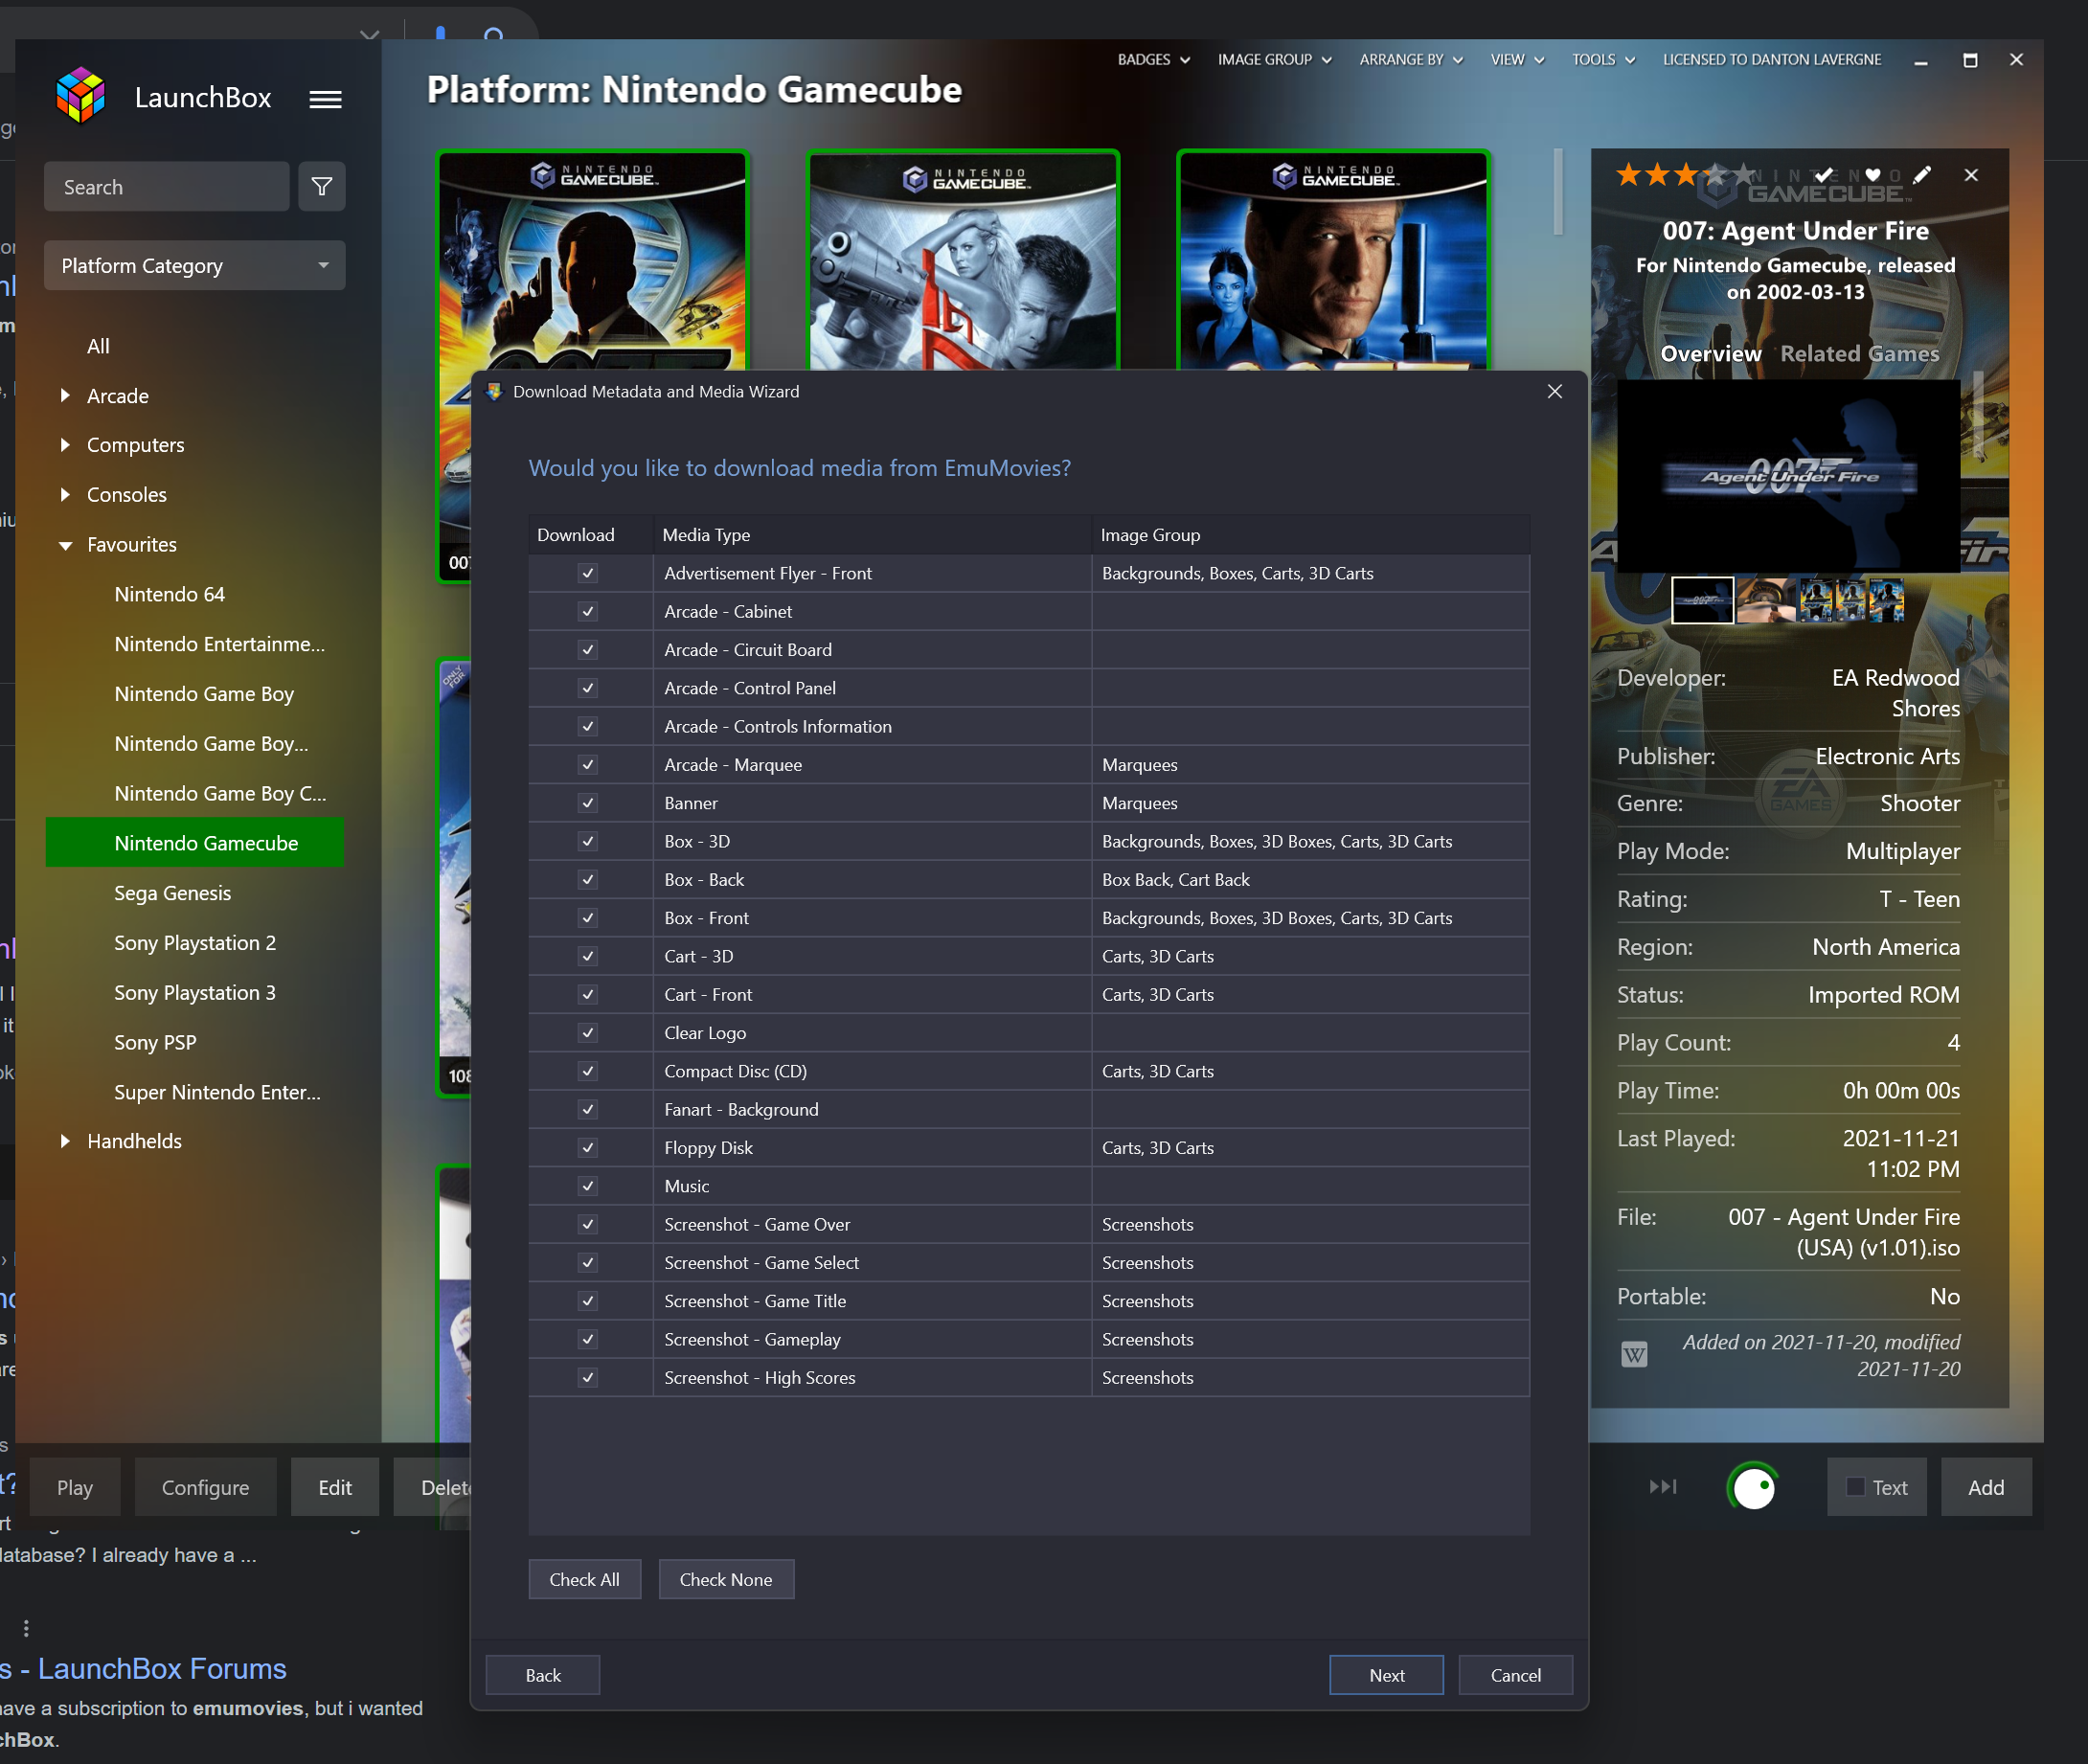The image size is (2088, 1764).
Task: Favorite the game with heart icon
Action: coord(1873,175)
